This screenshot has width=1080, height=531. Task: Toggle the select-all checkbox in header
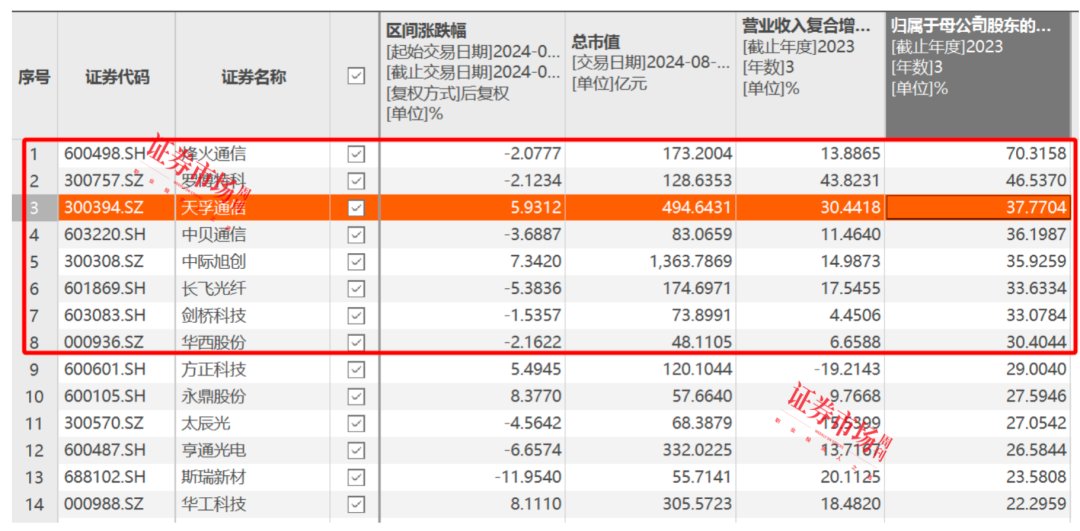[355, 76]
